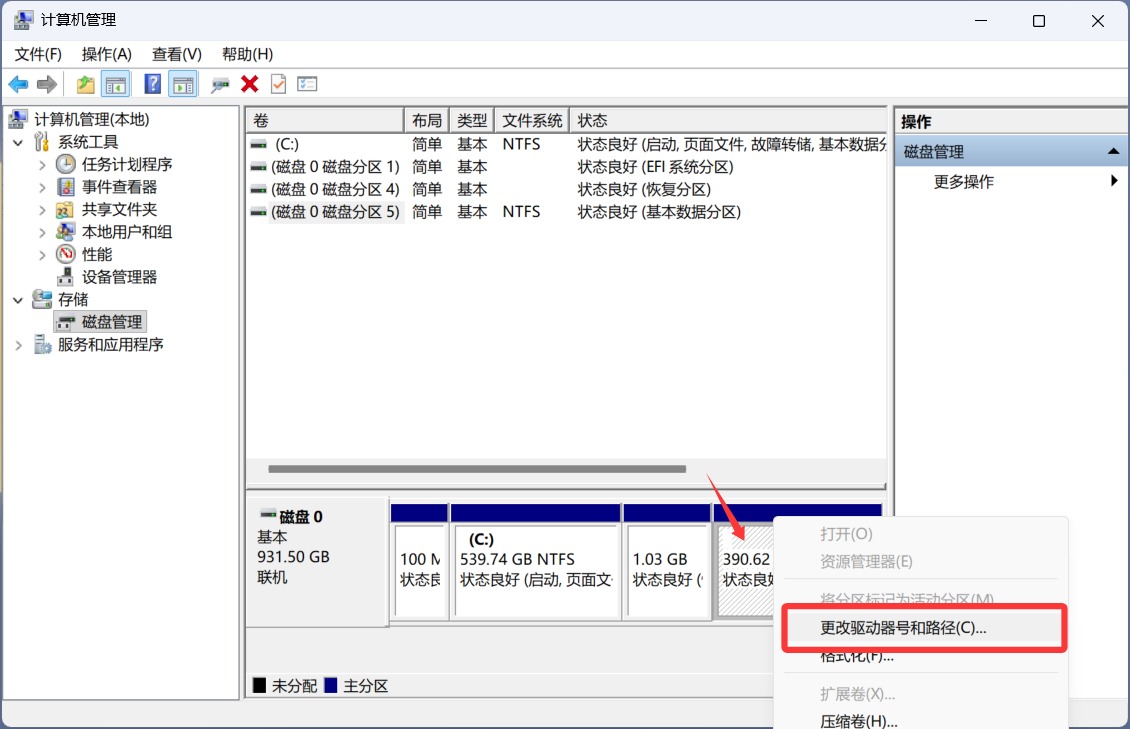This screenshot has width=1130, height=729.
Task: Click the 布局 column header
Action: (x=427, y=120)
